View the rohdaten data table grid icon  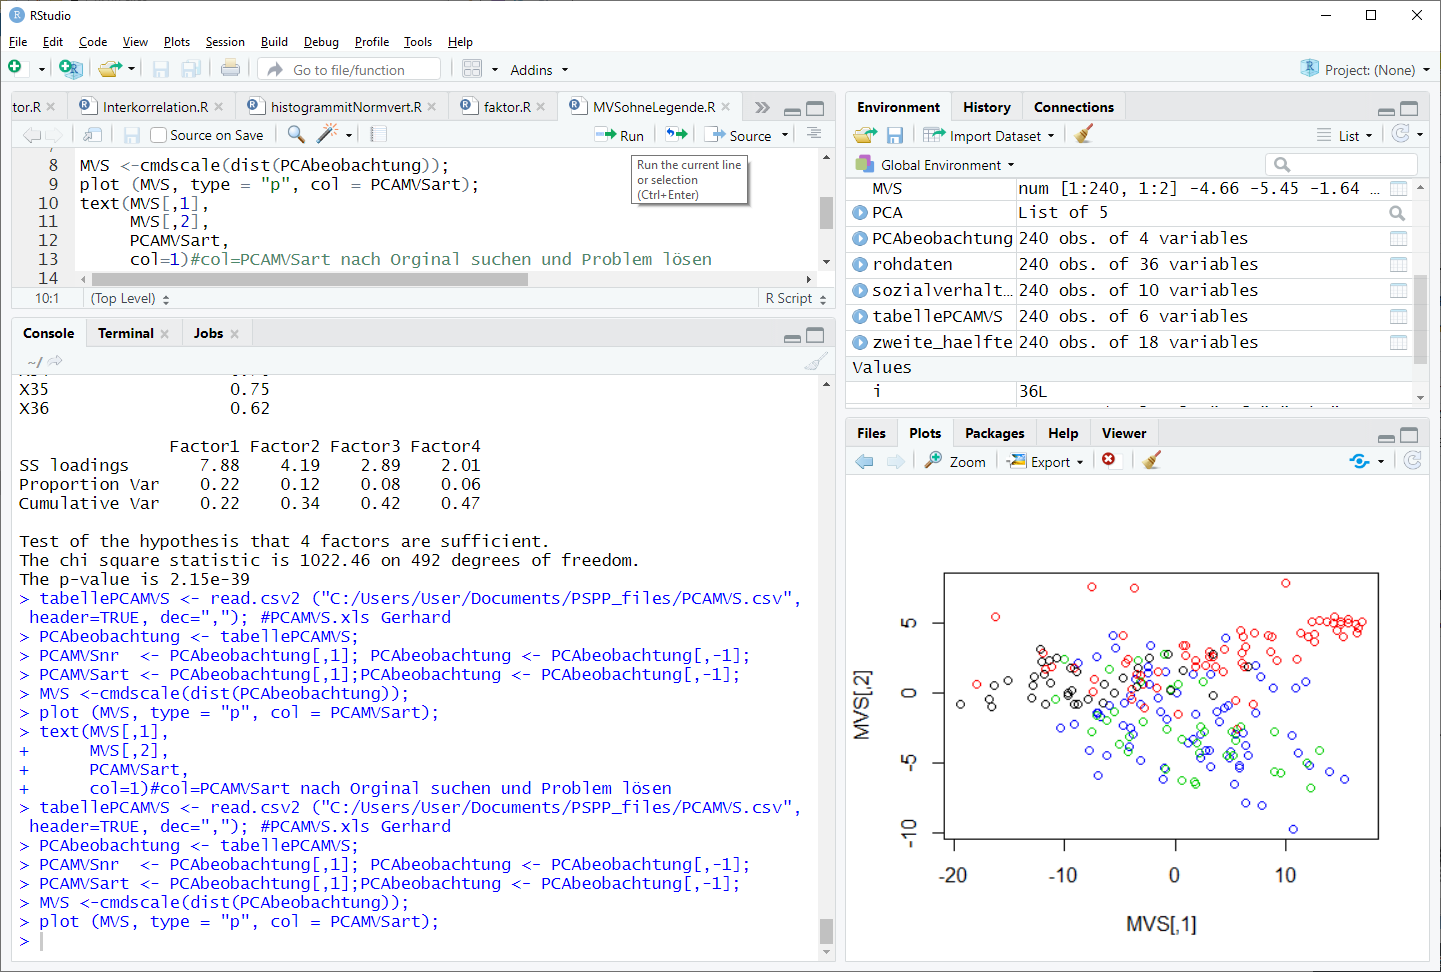pyautogui.click(x=1398, y=265)
